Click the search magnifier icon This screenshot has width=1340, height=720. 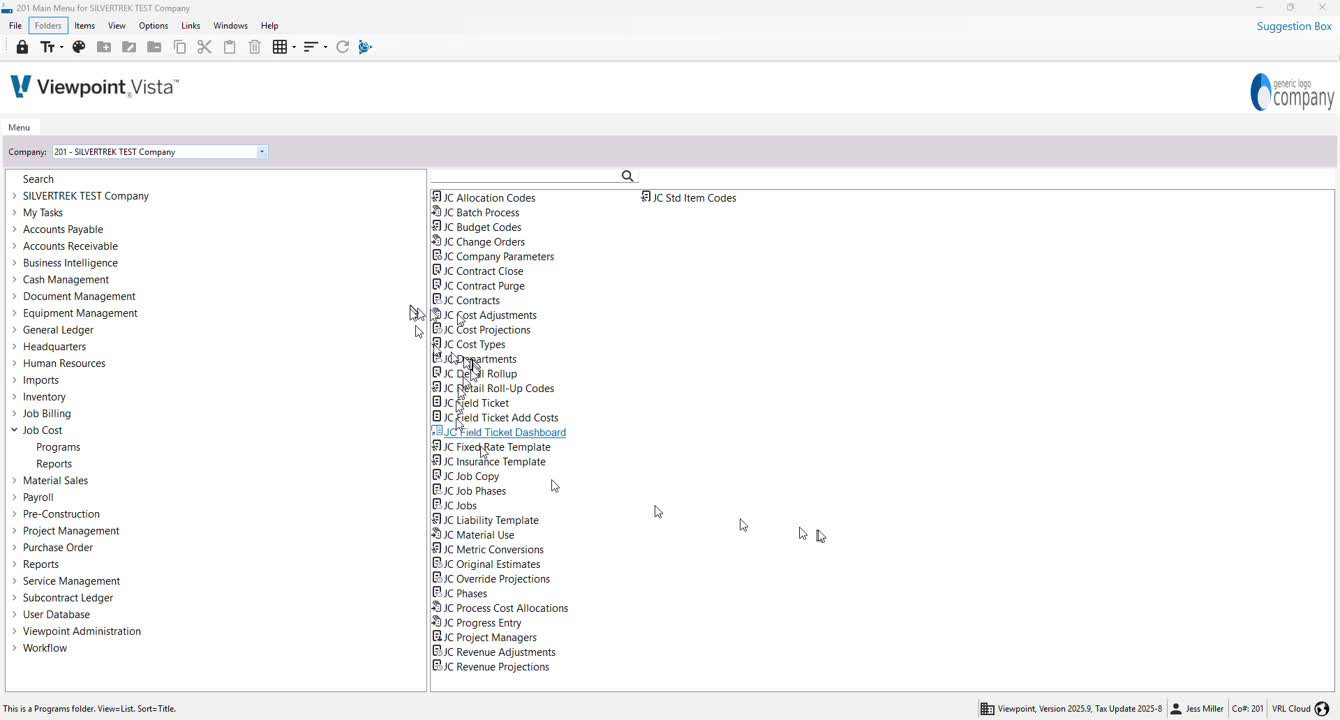(x=628, y=176)
